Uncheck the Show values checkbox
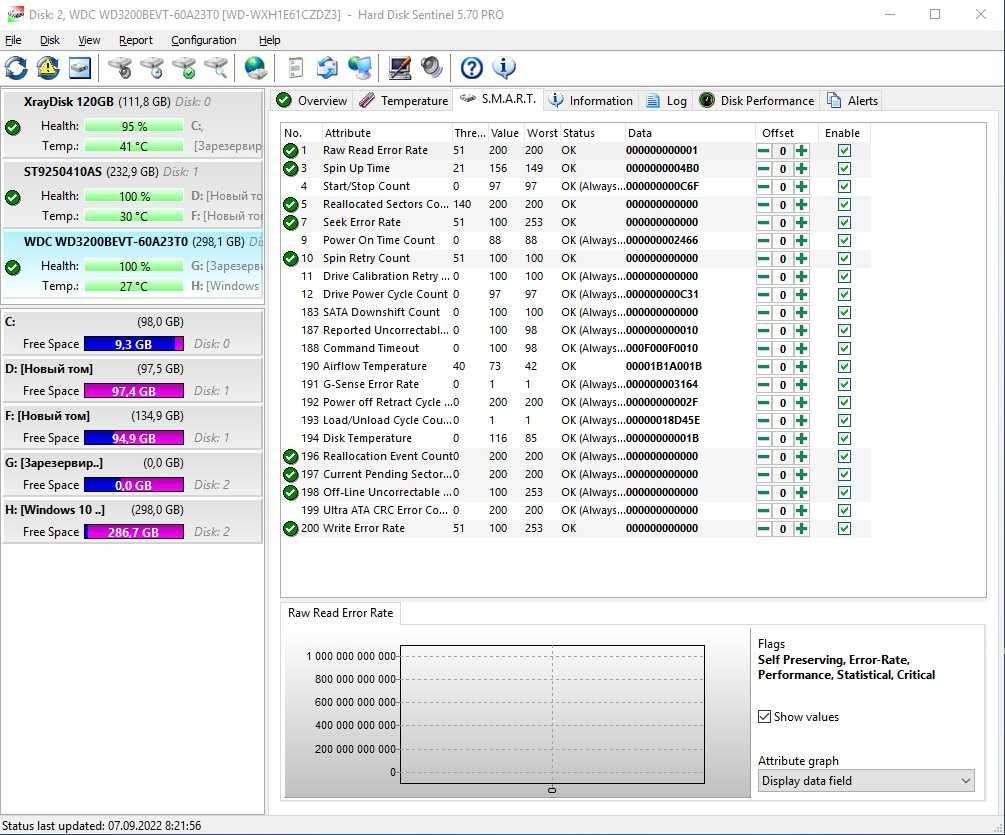The width and height of the screenshot is (1005, 835). [764, 716]
